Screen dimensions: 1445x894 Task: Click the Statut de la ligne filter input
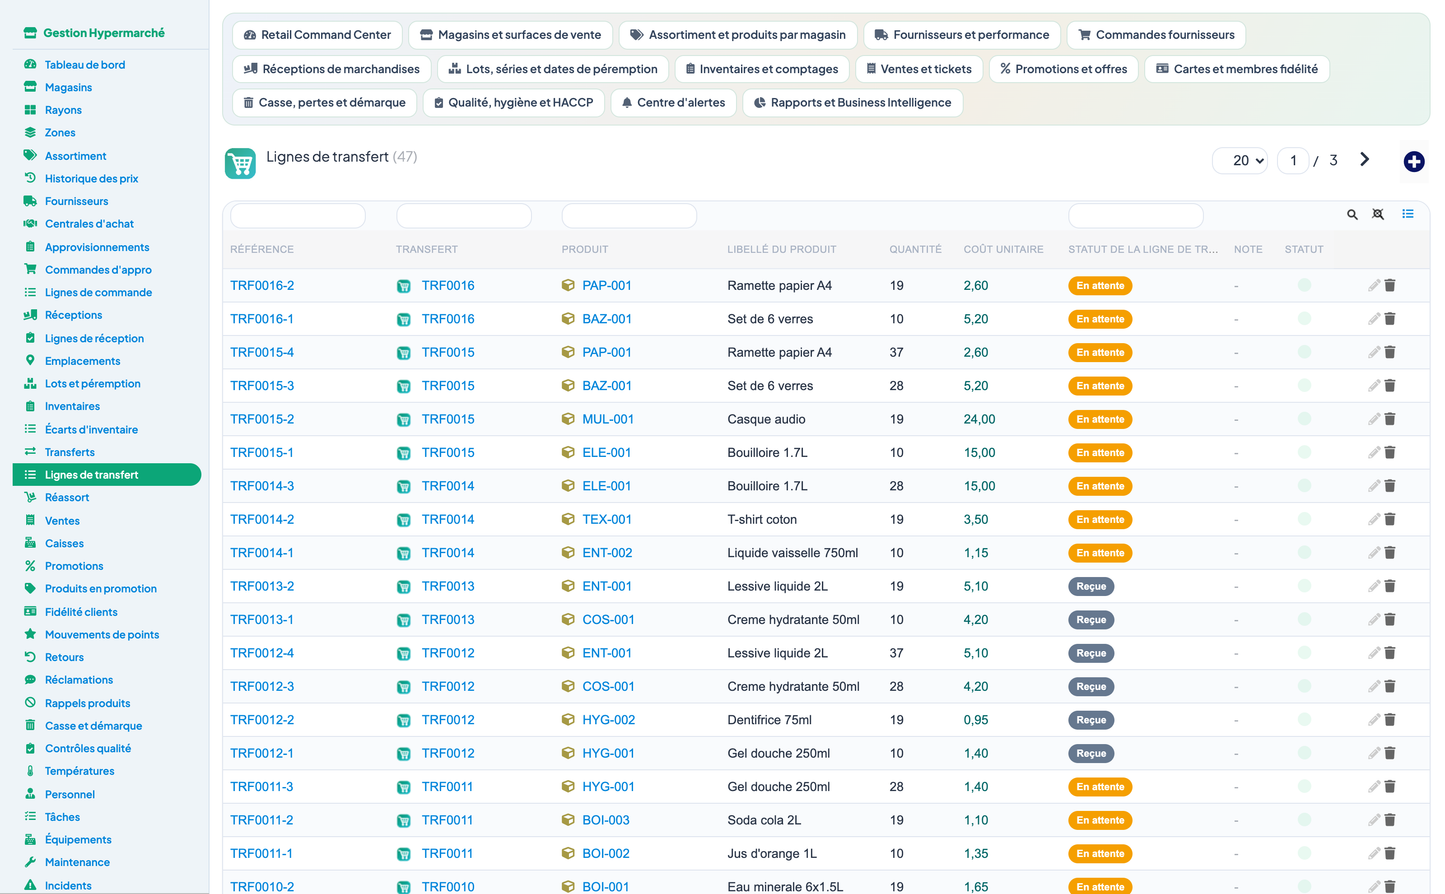[1136, 215]
